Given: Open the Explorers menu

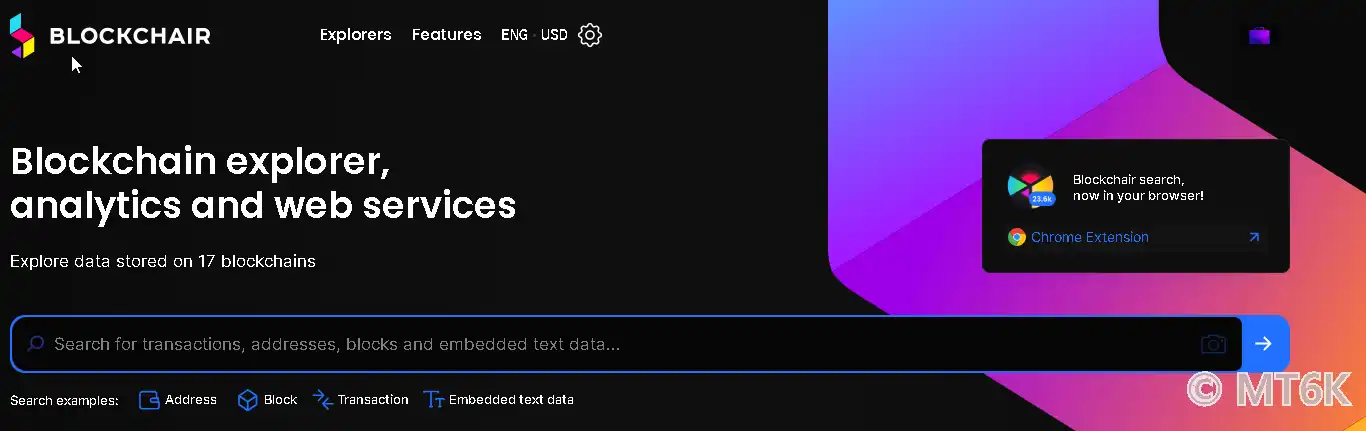Looking at the screenshot, I should [355, 35].
